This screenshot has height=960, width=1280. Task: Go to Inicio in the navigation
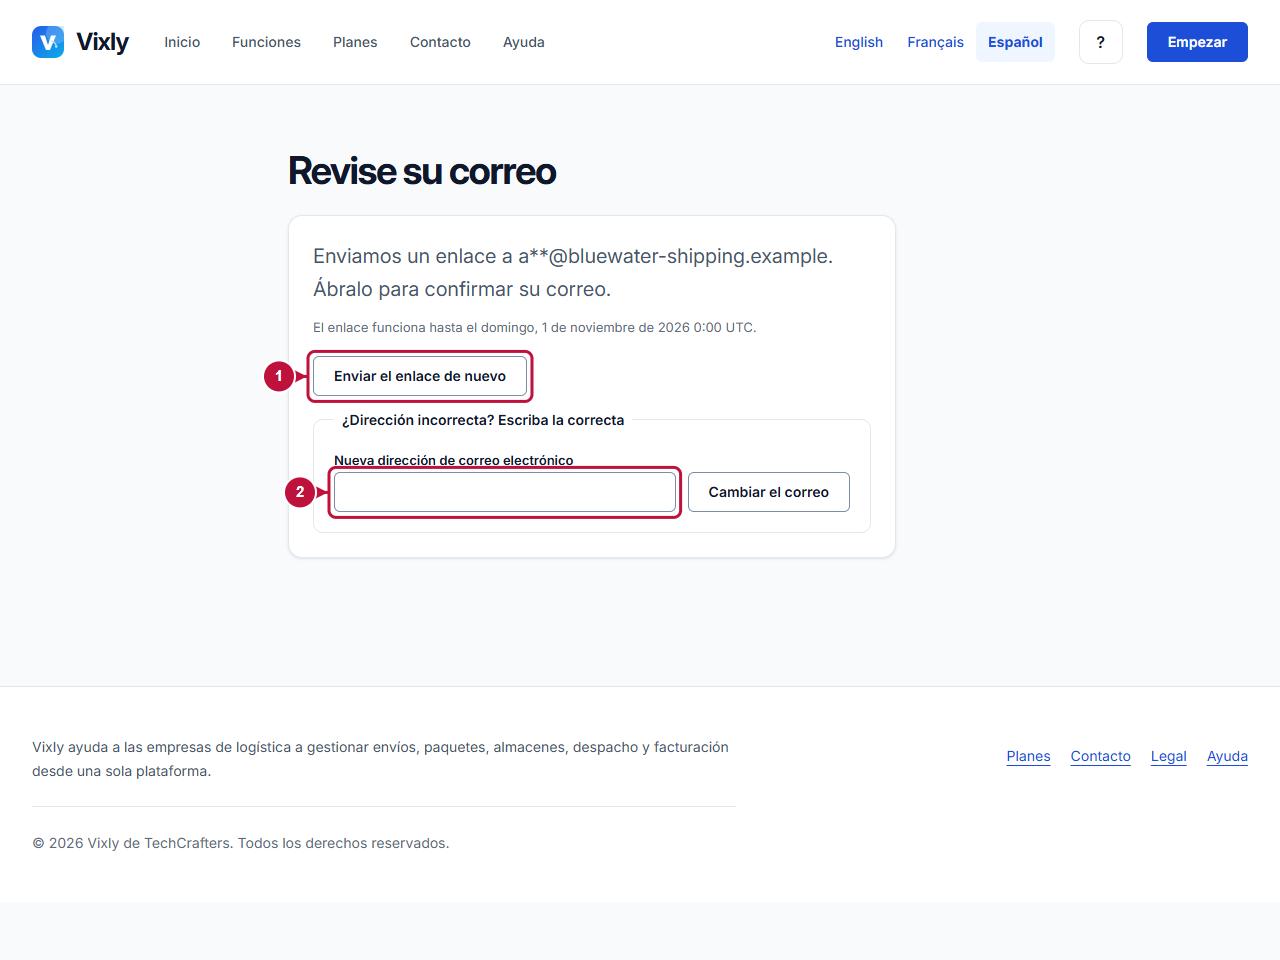coord(182,42)
